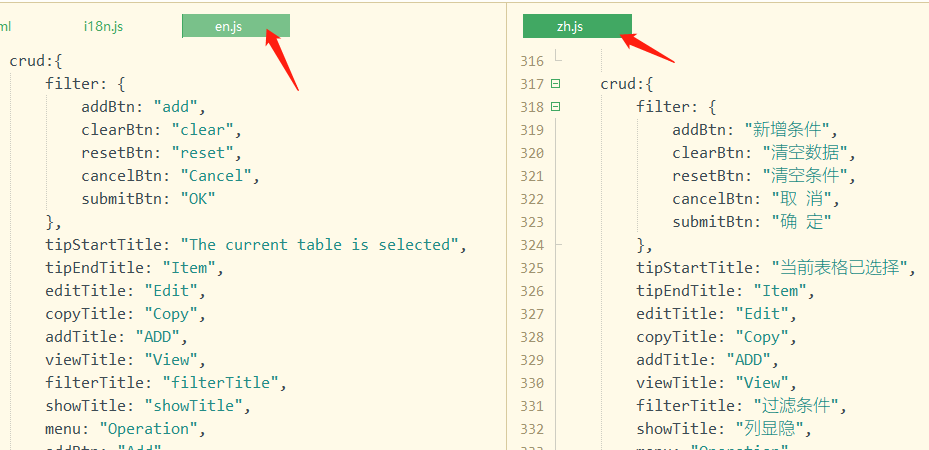The image size is (929, 450).
Task: Click line number 332 in the gutter
Action: tap(532, 429)
